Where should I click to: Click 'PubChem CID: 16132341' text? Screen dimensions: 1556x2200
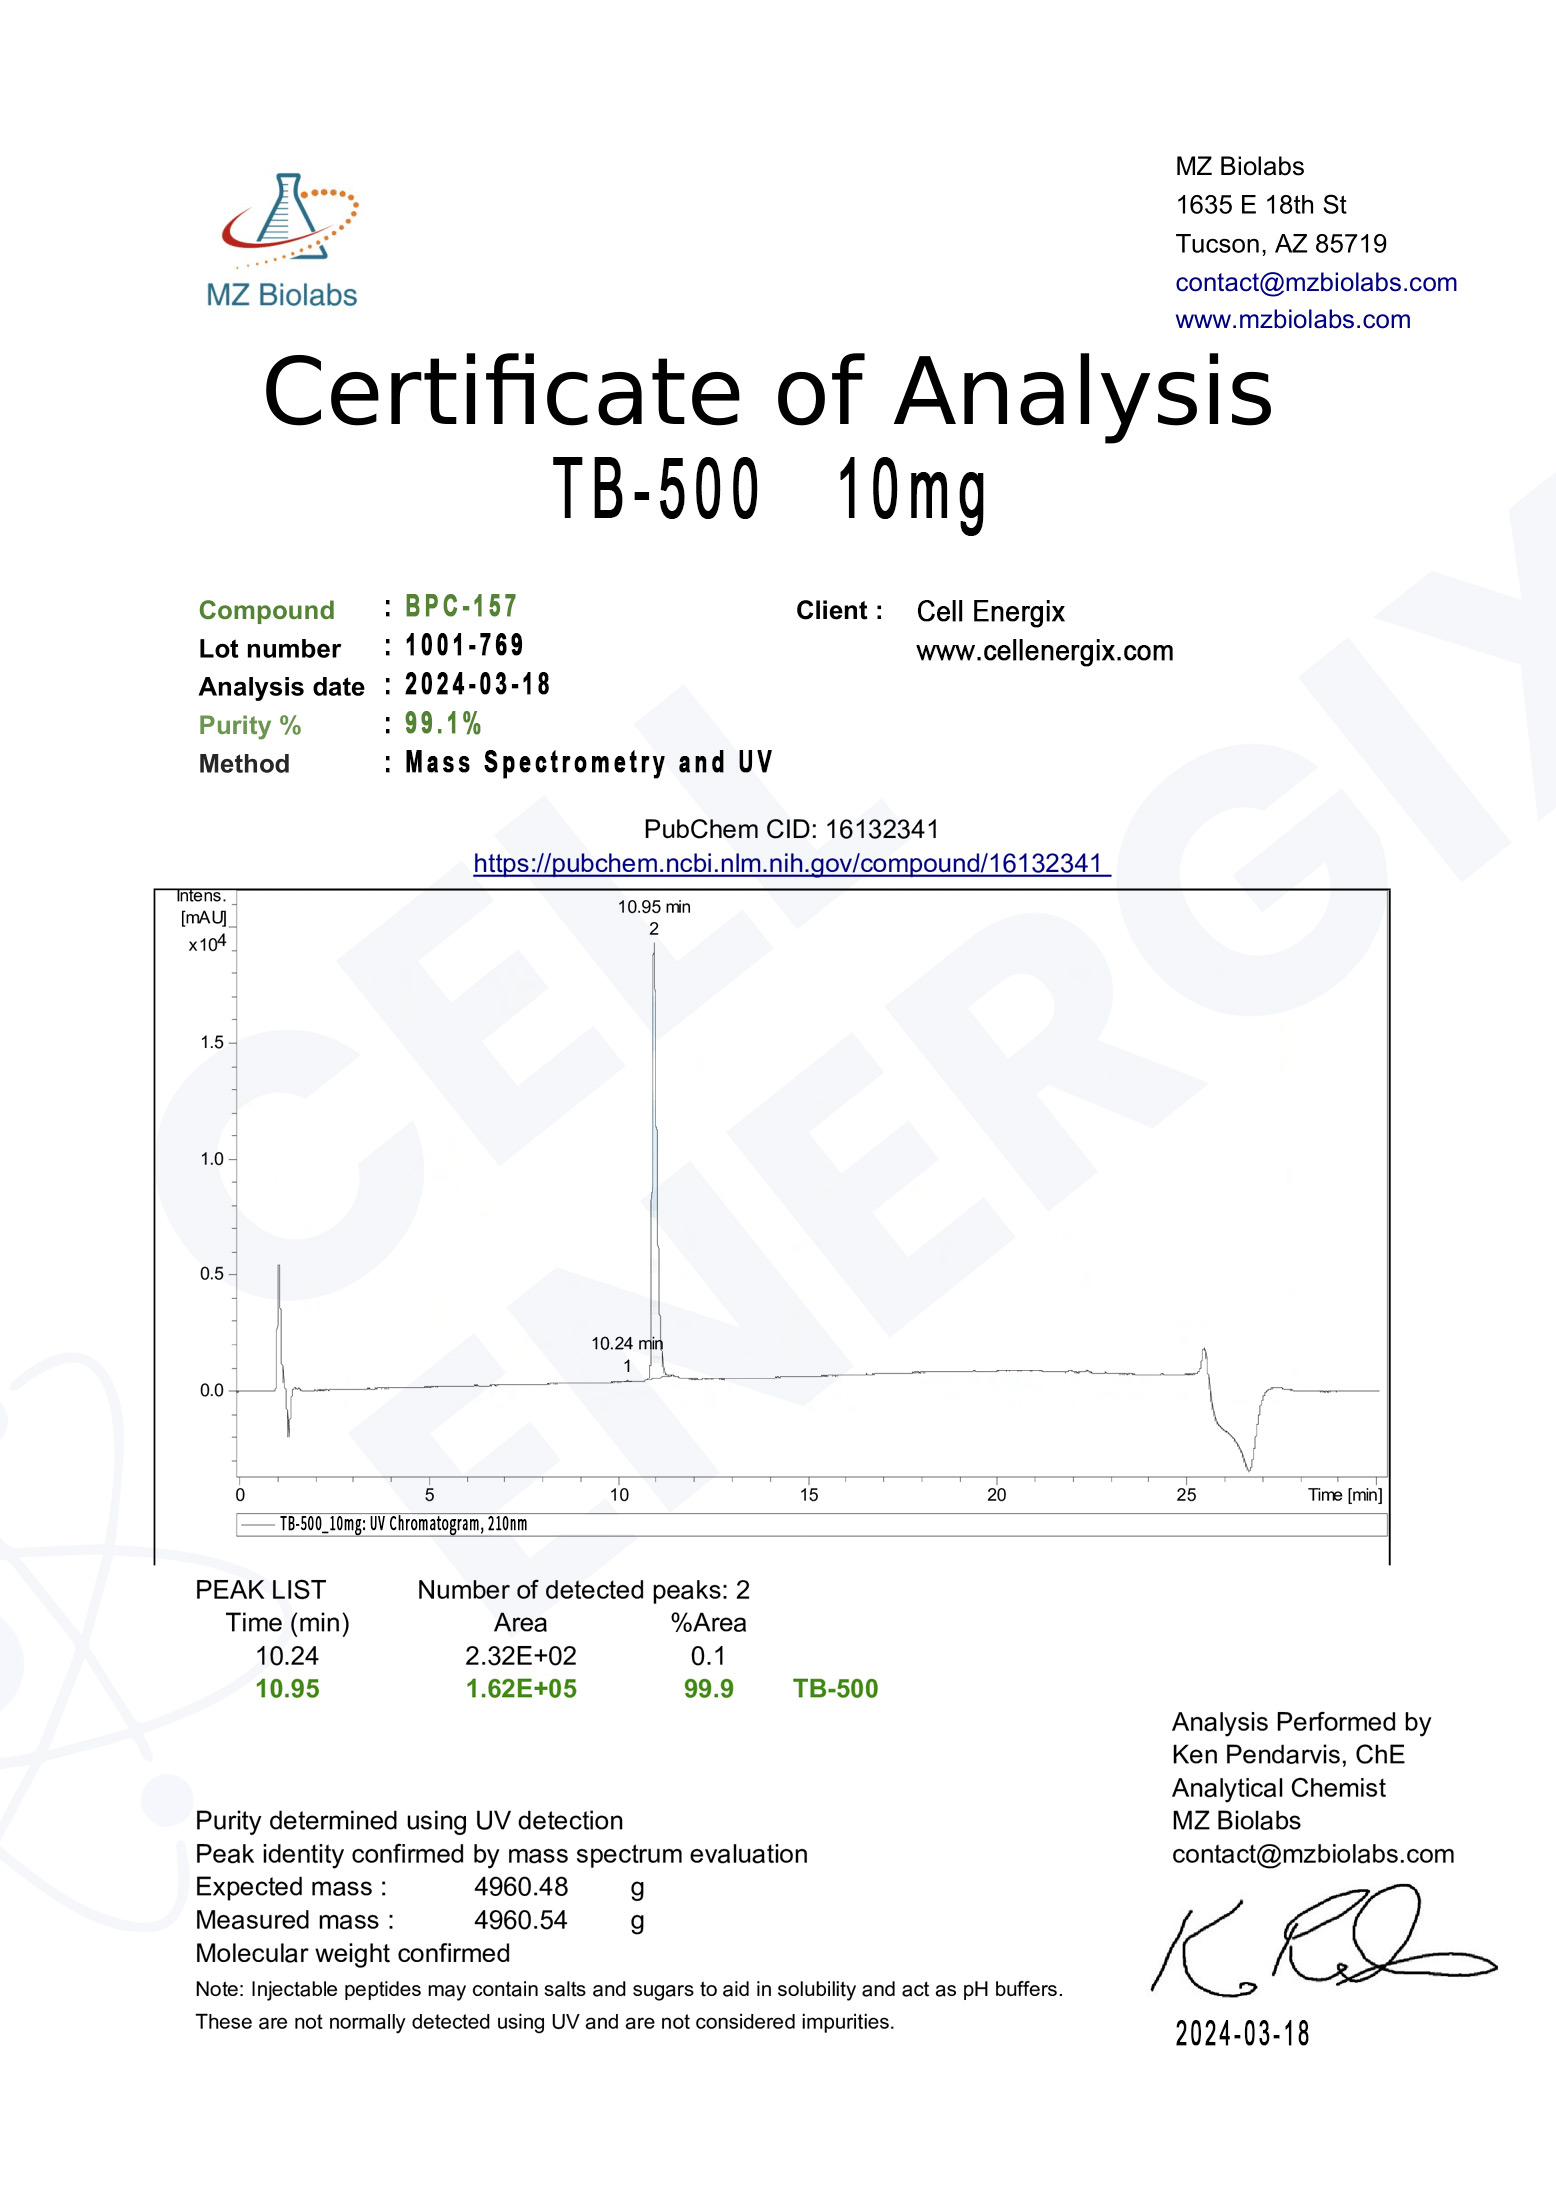(x=791, y=829)
